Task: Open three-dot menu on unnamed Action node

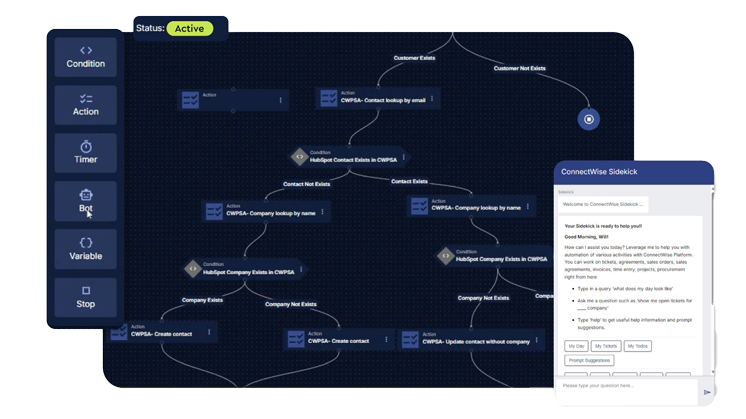Action: coord(280,100)
